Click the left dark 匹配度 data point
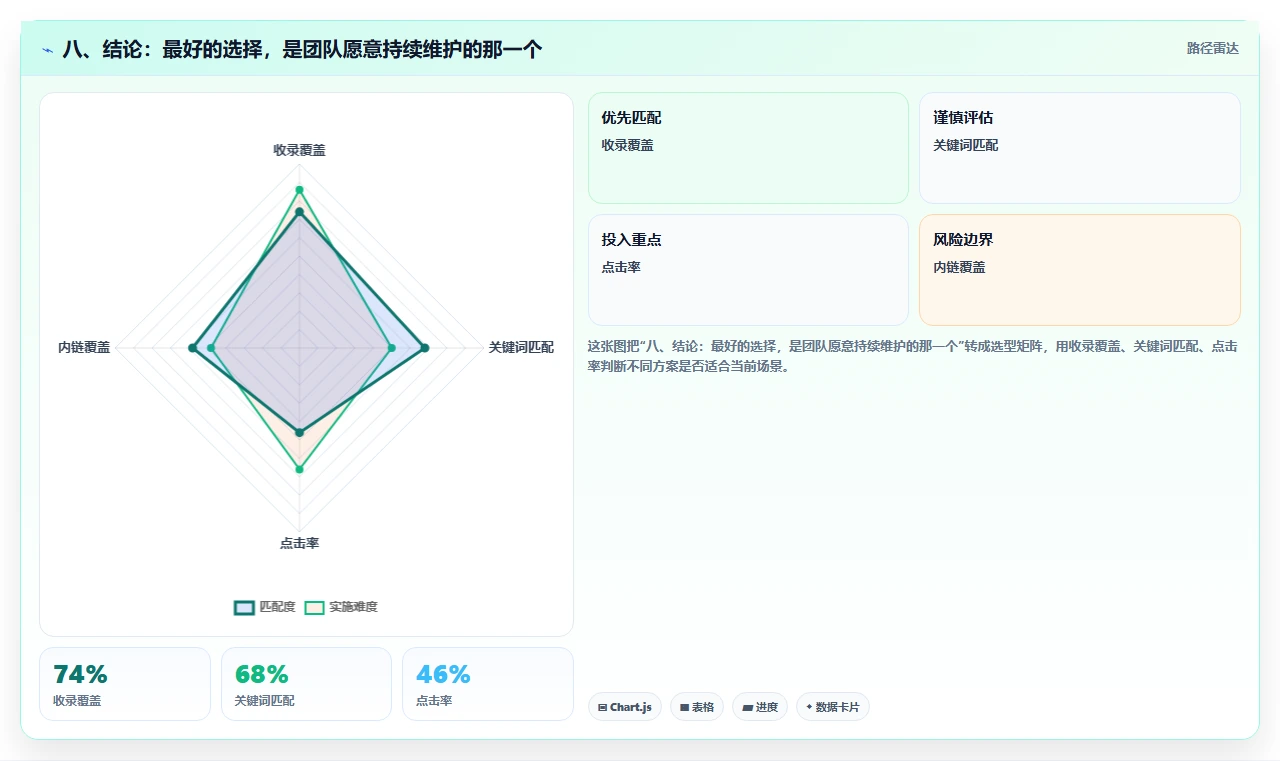This screenshot has height=761, width=1280. 192,348
